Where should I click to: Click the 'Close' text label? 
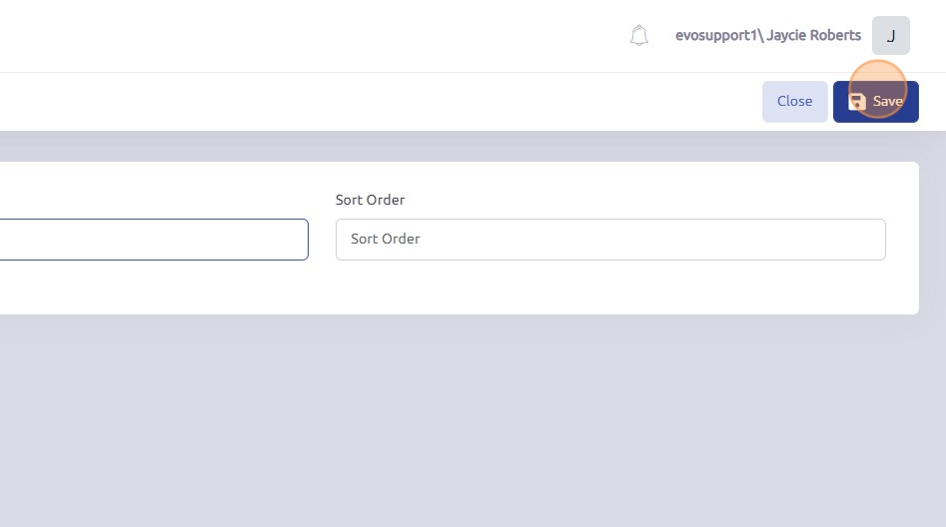tap(795, 101)
